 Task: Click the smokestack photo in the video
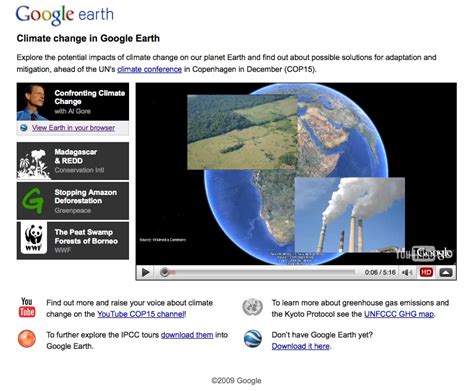(x=350, y=215)
